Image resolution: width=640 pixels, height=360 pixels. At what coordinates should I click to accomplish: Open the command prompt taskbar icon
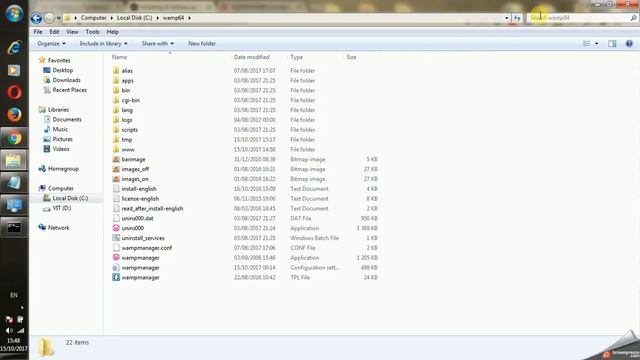14,227
